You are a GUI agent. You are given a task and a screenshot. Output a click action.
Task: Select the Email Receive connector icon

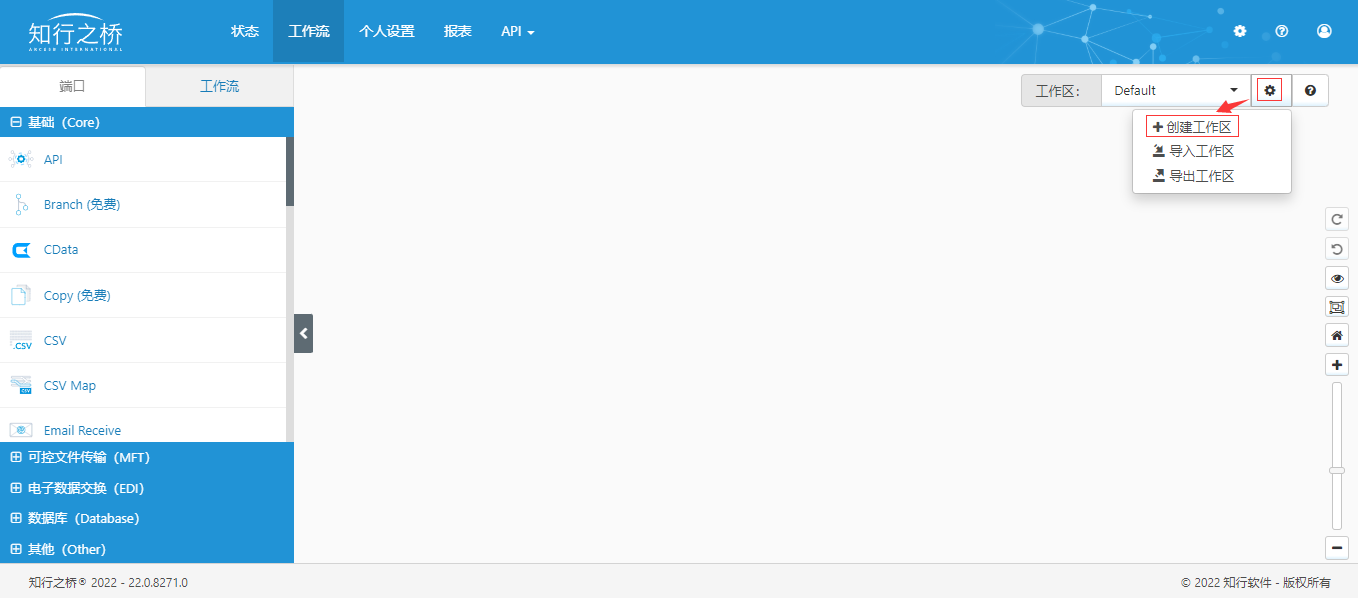click(21, 430)
